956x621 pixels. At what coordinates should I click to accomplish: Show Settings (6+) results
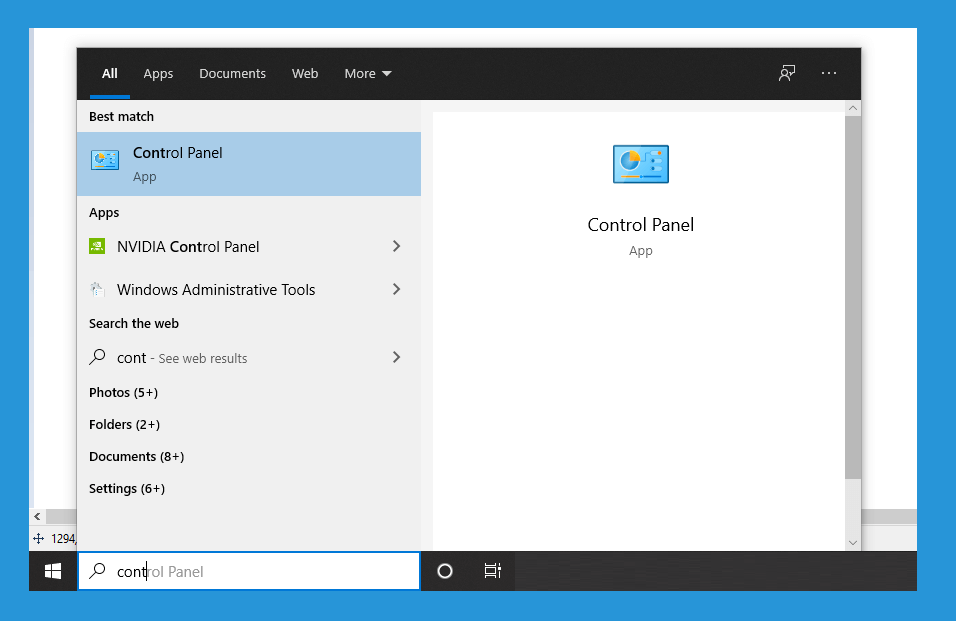[127, 489]
